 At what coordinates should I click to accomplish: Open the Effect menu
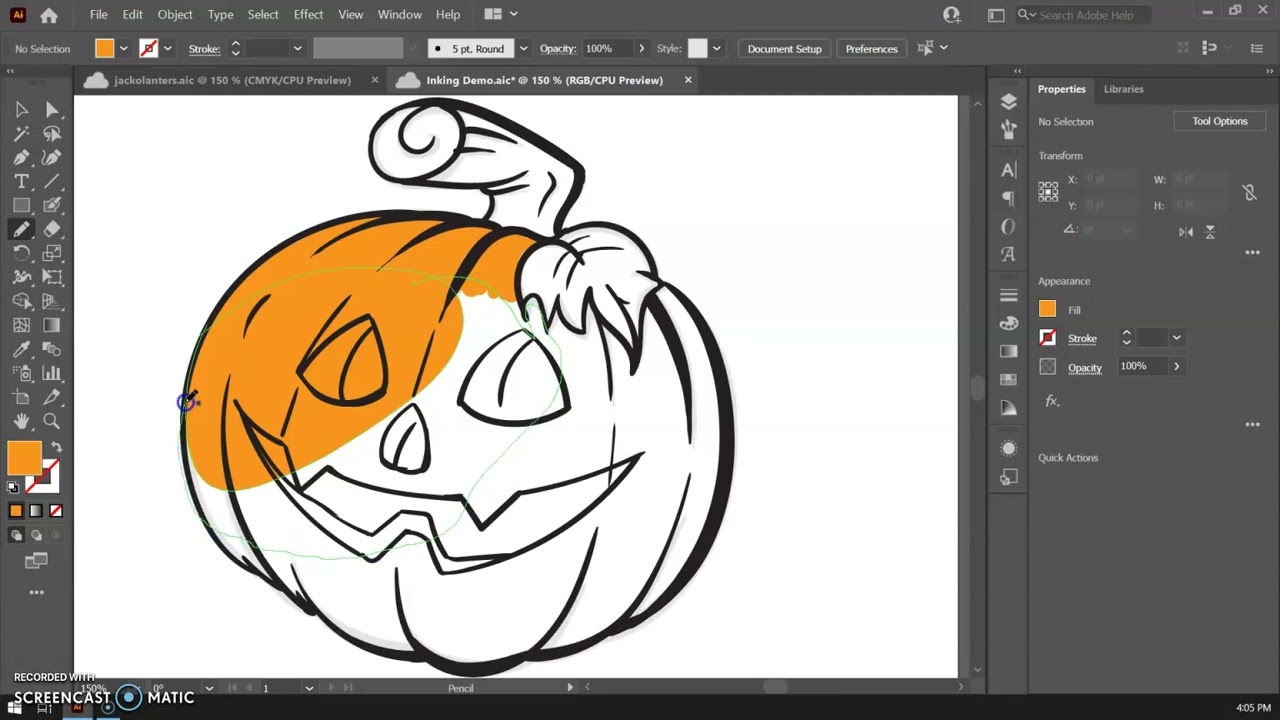[308, 14]
